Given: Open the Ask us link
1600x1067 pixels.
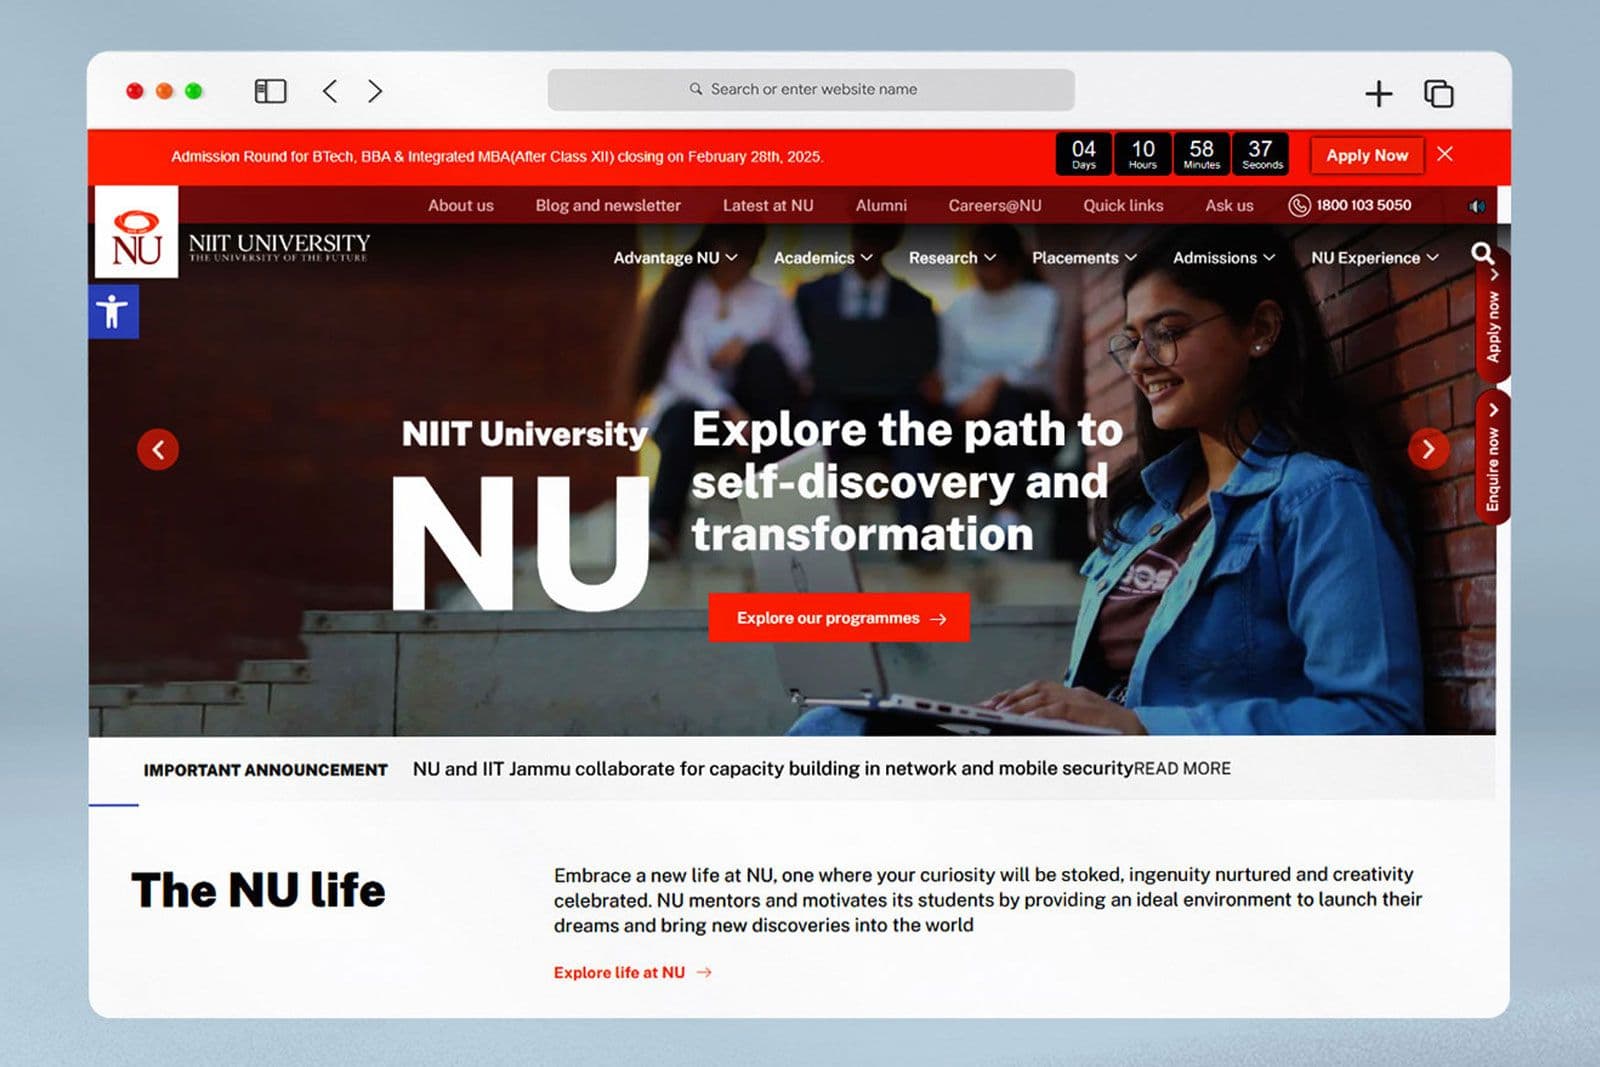Looking at the screenshot, I should click(x=1229, y=205).
